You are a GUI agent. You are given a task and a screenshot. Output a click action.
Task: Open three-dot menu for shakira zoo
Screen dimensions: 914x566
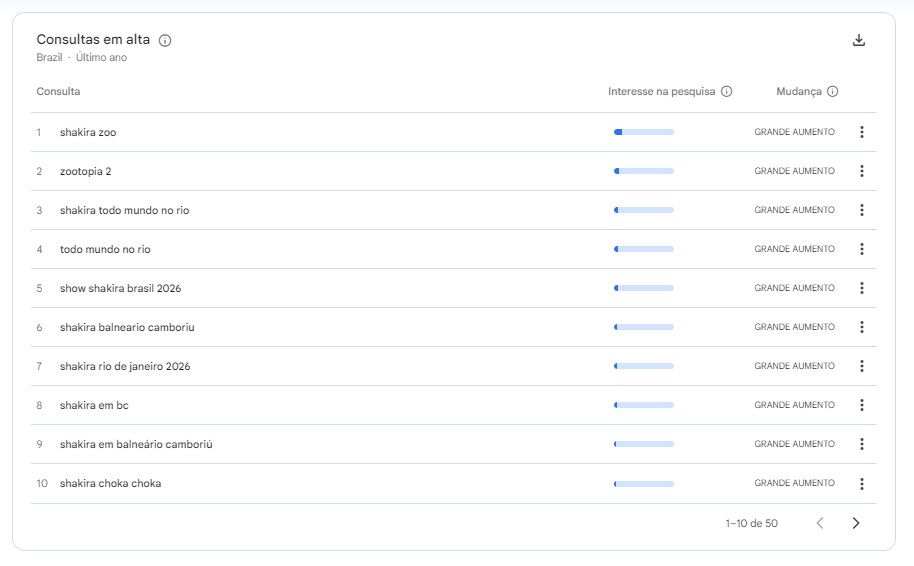click(x=861, y=132)
